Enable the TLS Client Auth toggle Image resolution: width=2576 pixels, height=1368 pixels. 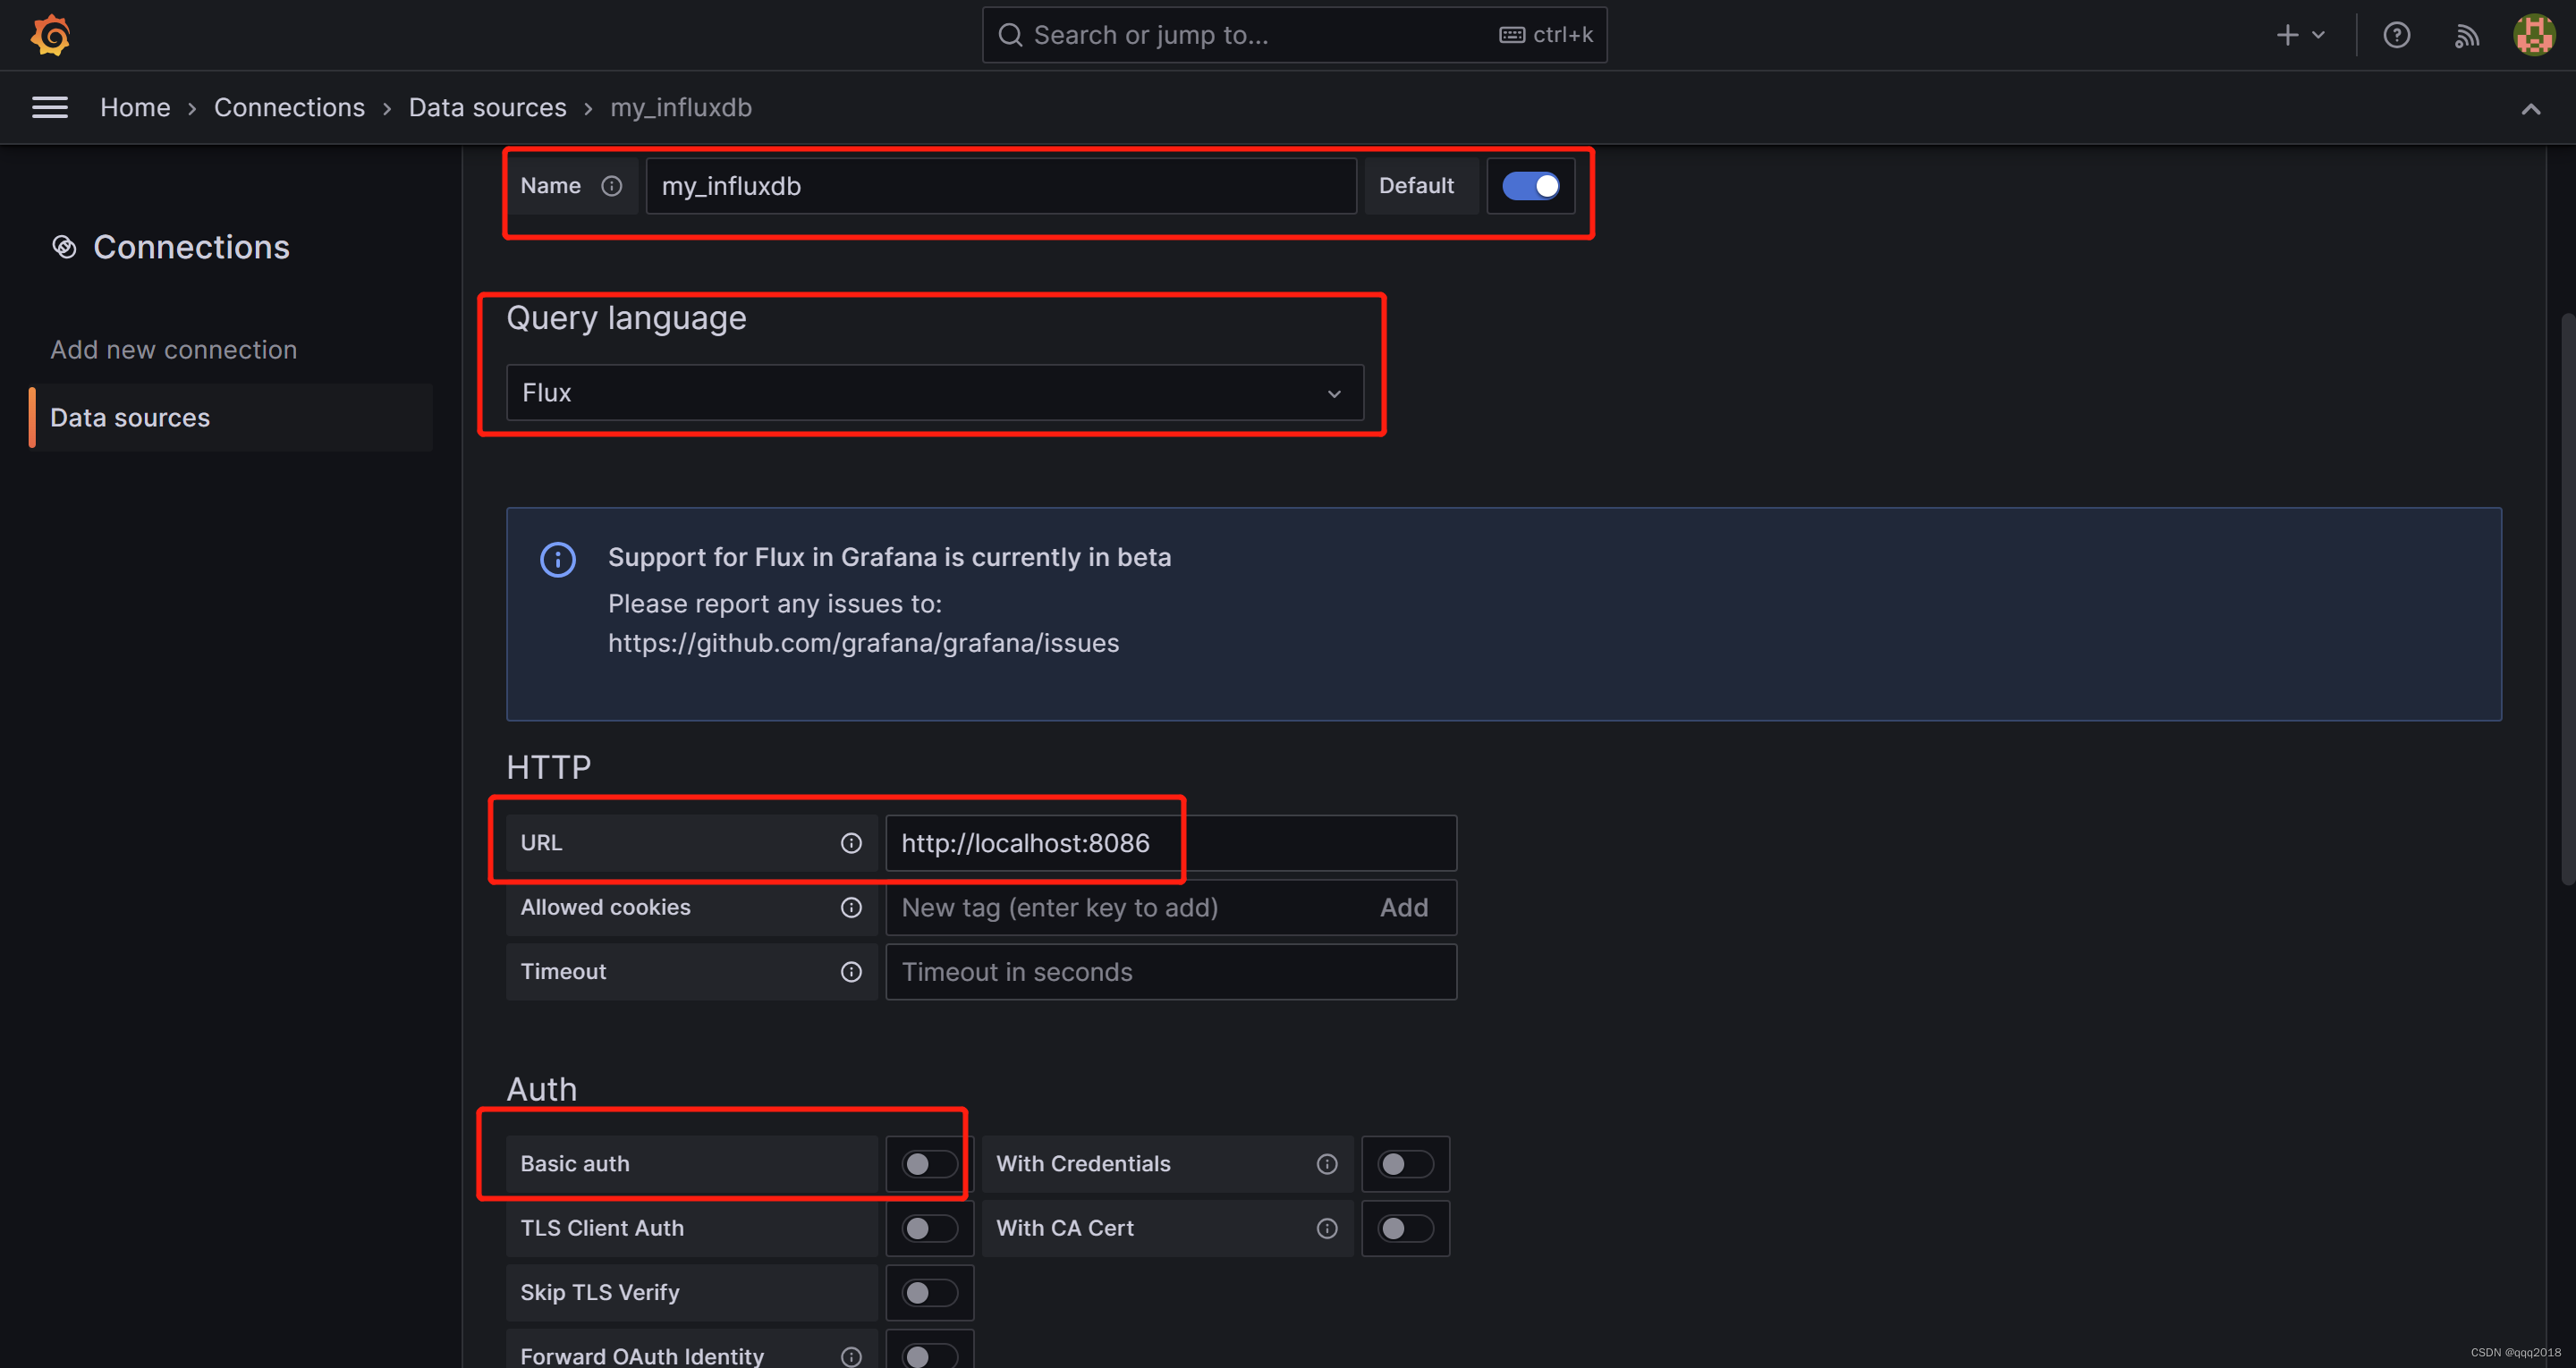(929, 1228)
